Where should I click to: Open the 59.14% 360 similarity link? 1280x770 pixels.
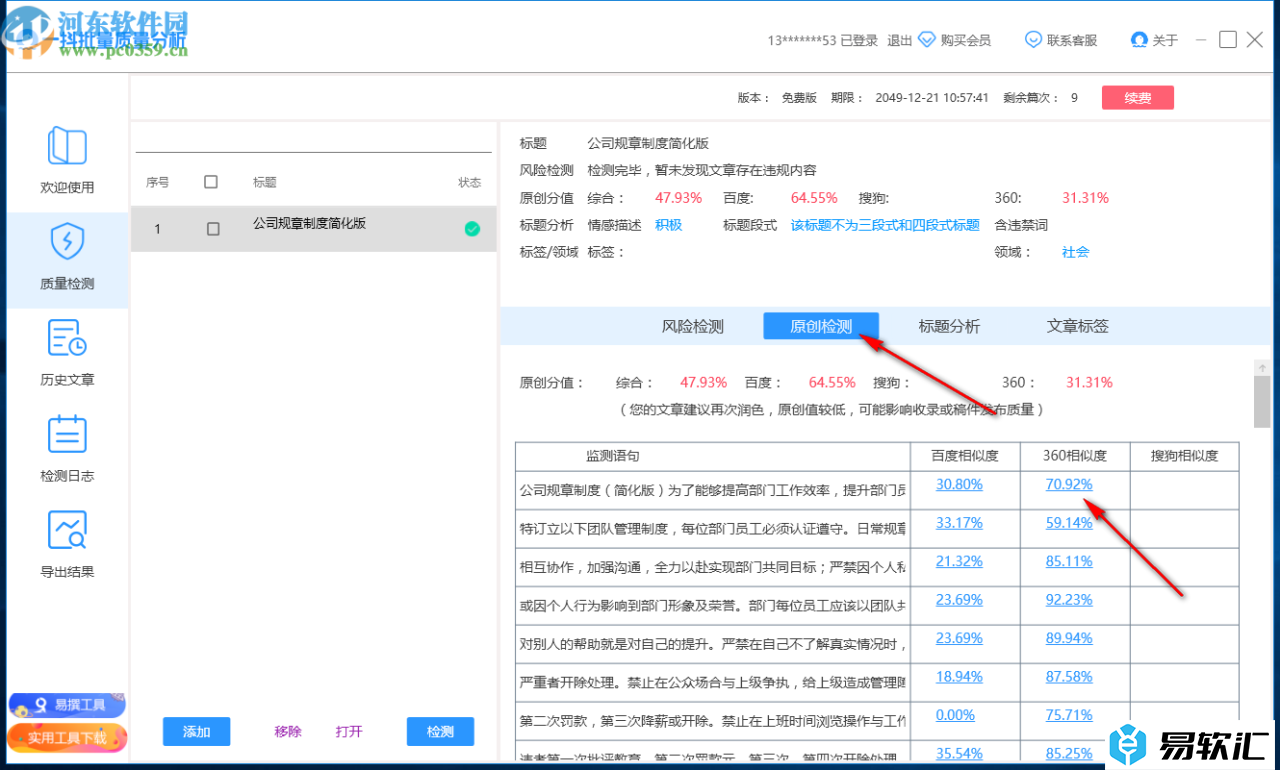(1069, 522)
